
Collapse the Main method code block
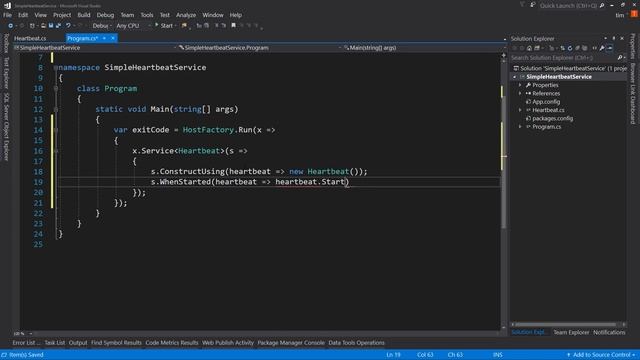click(56, 109)
